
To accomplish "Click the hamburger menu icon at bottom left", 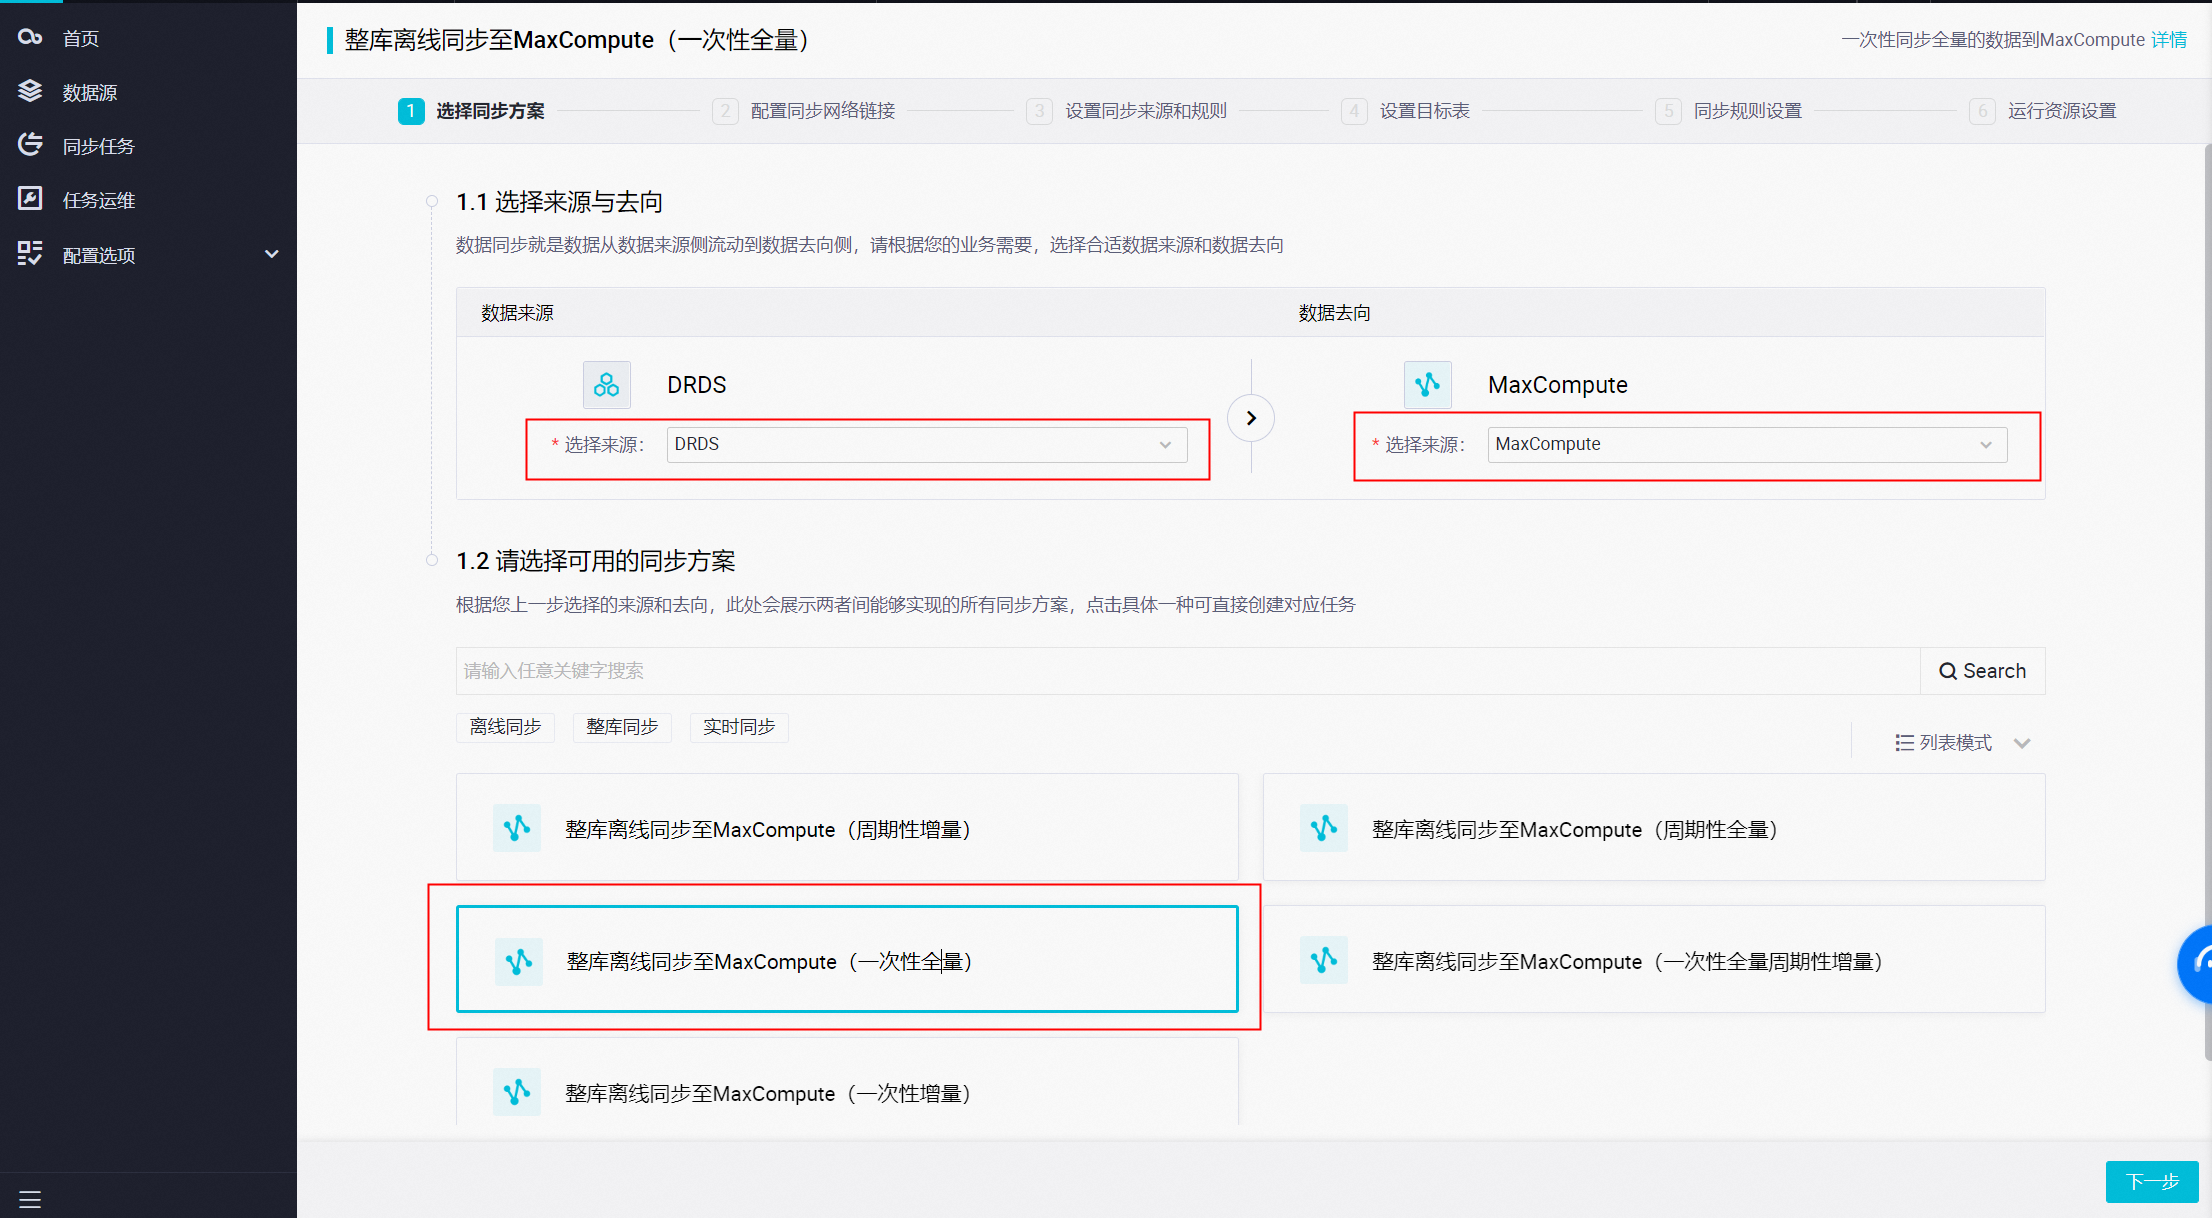I will coord(30,1199).
